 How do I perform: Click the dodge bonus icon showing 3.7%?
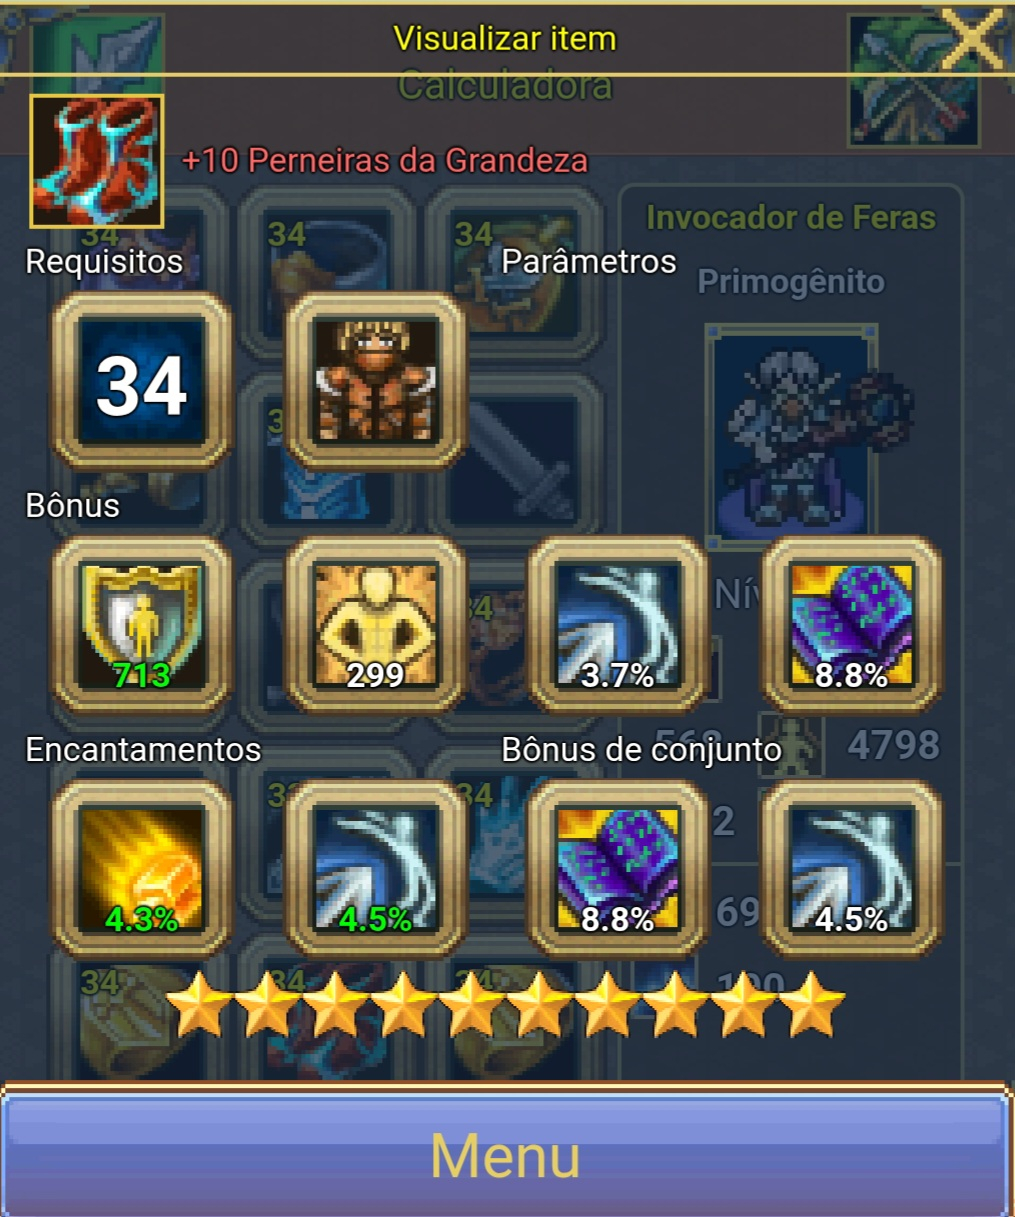(618, 626)
